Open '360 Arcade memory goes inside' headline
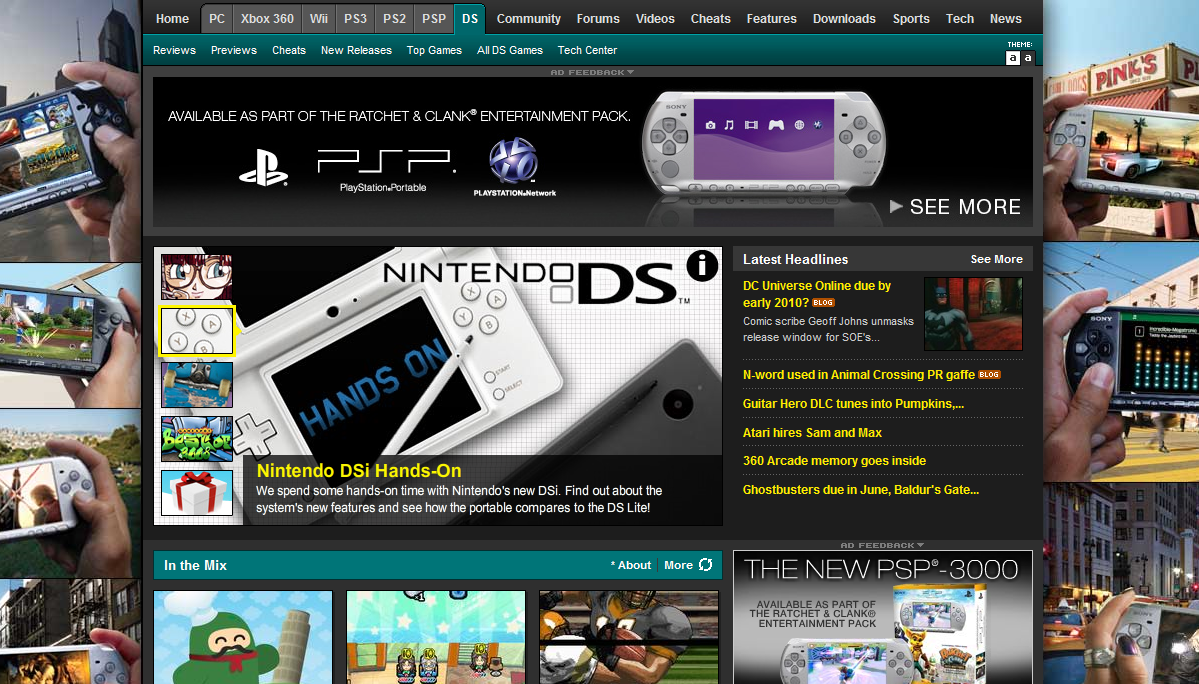Viewport: 1199px width, 684px height. coord(834,461)
